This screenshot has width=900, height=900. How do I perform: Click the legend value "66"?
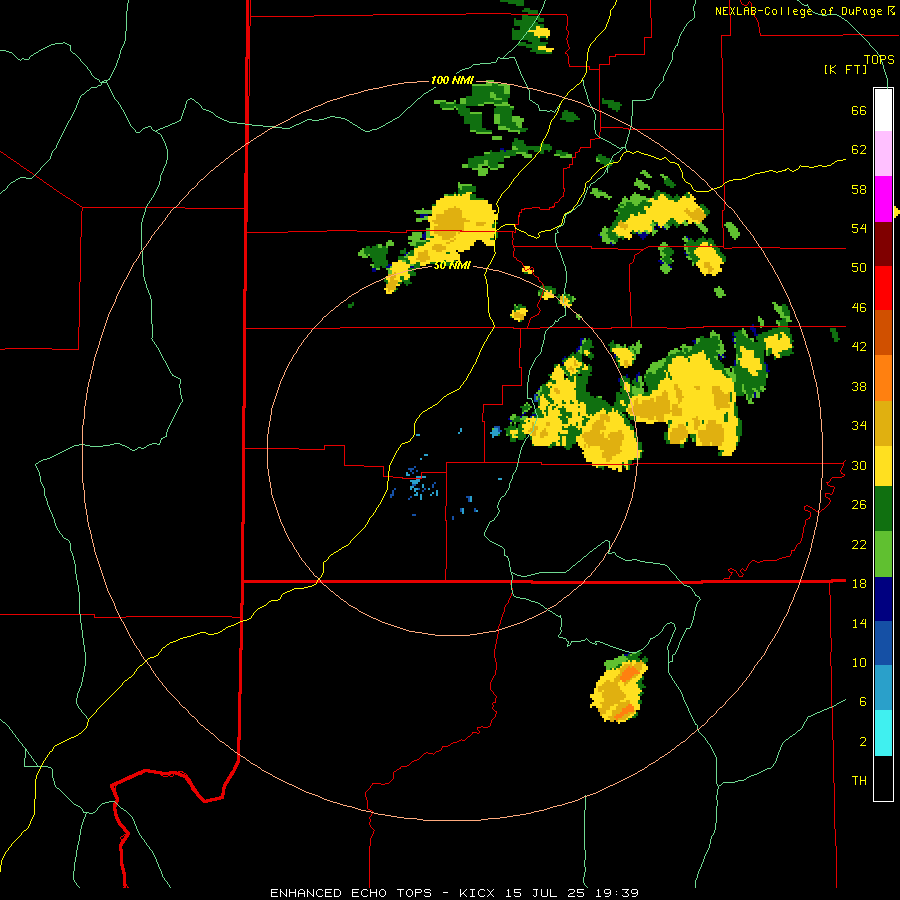[859, 111]
